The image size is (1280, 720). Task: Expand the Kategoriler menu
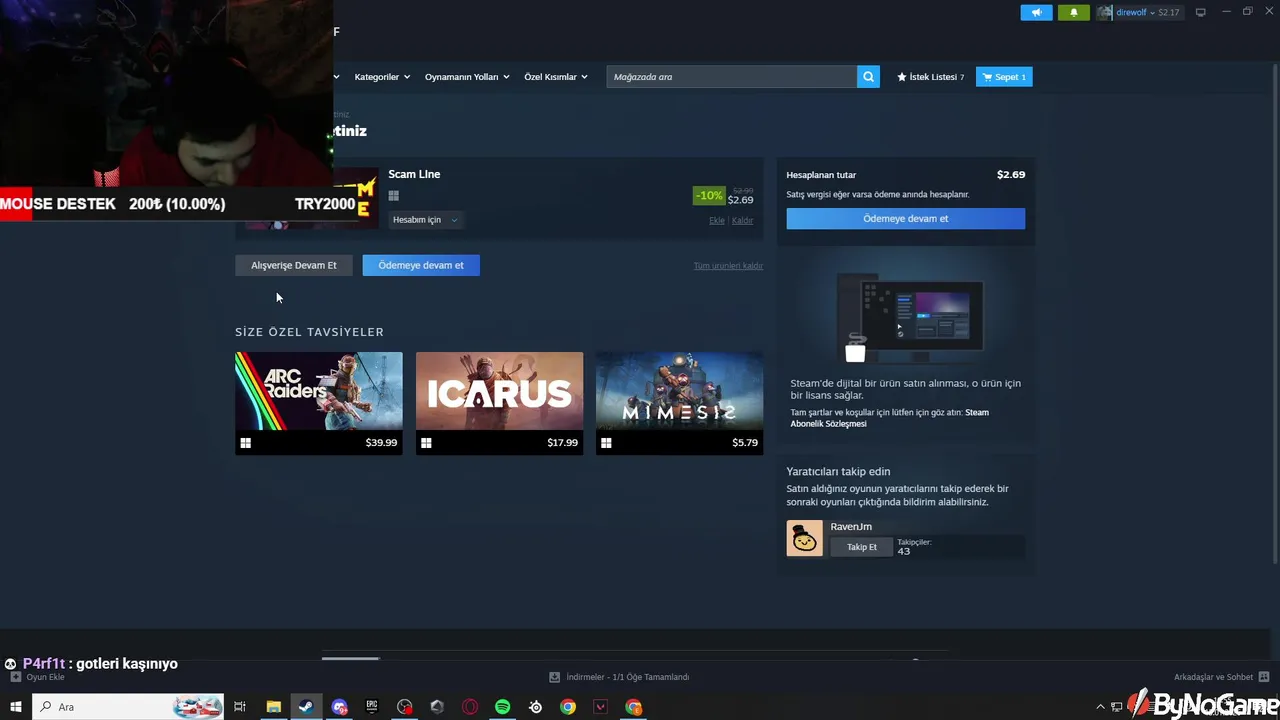pyautogui.click(x=382, y=77)
